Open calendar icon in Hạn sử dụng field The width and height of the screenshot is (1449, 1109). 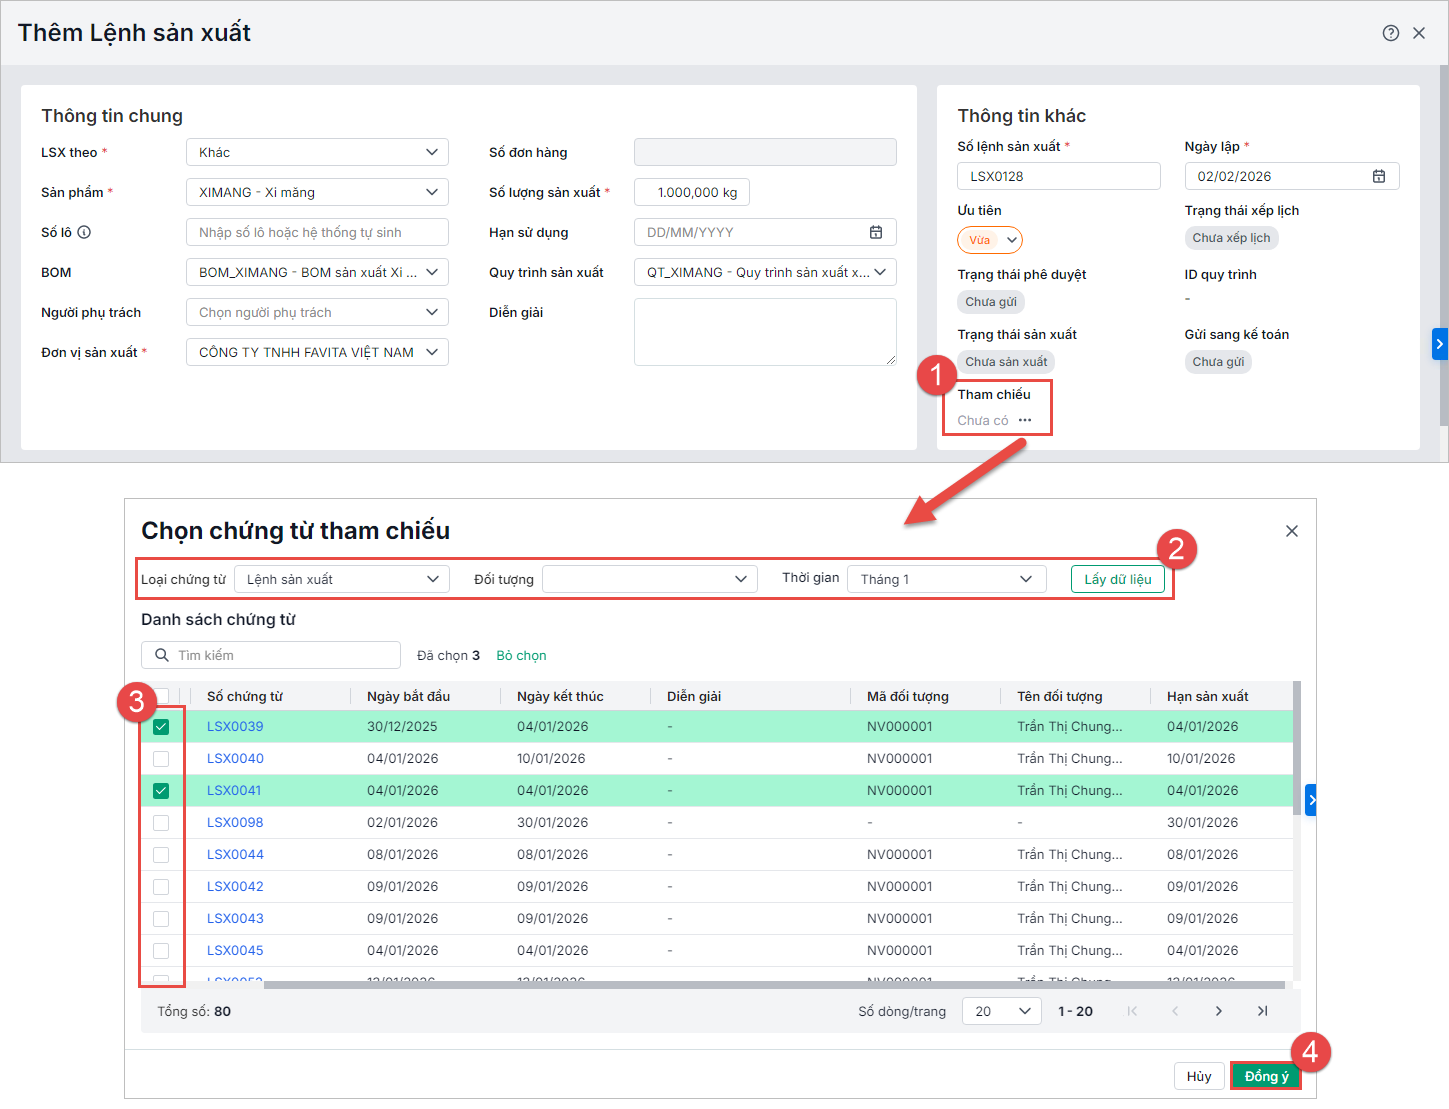click(876, 232)
